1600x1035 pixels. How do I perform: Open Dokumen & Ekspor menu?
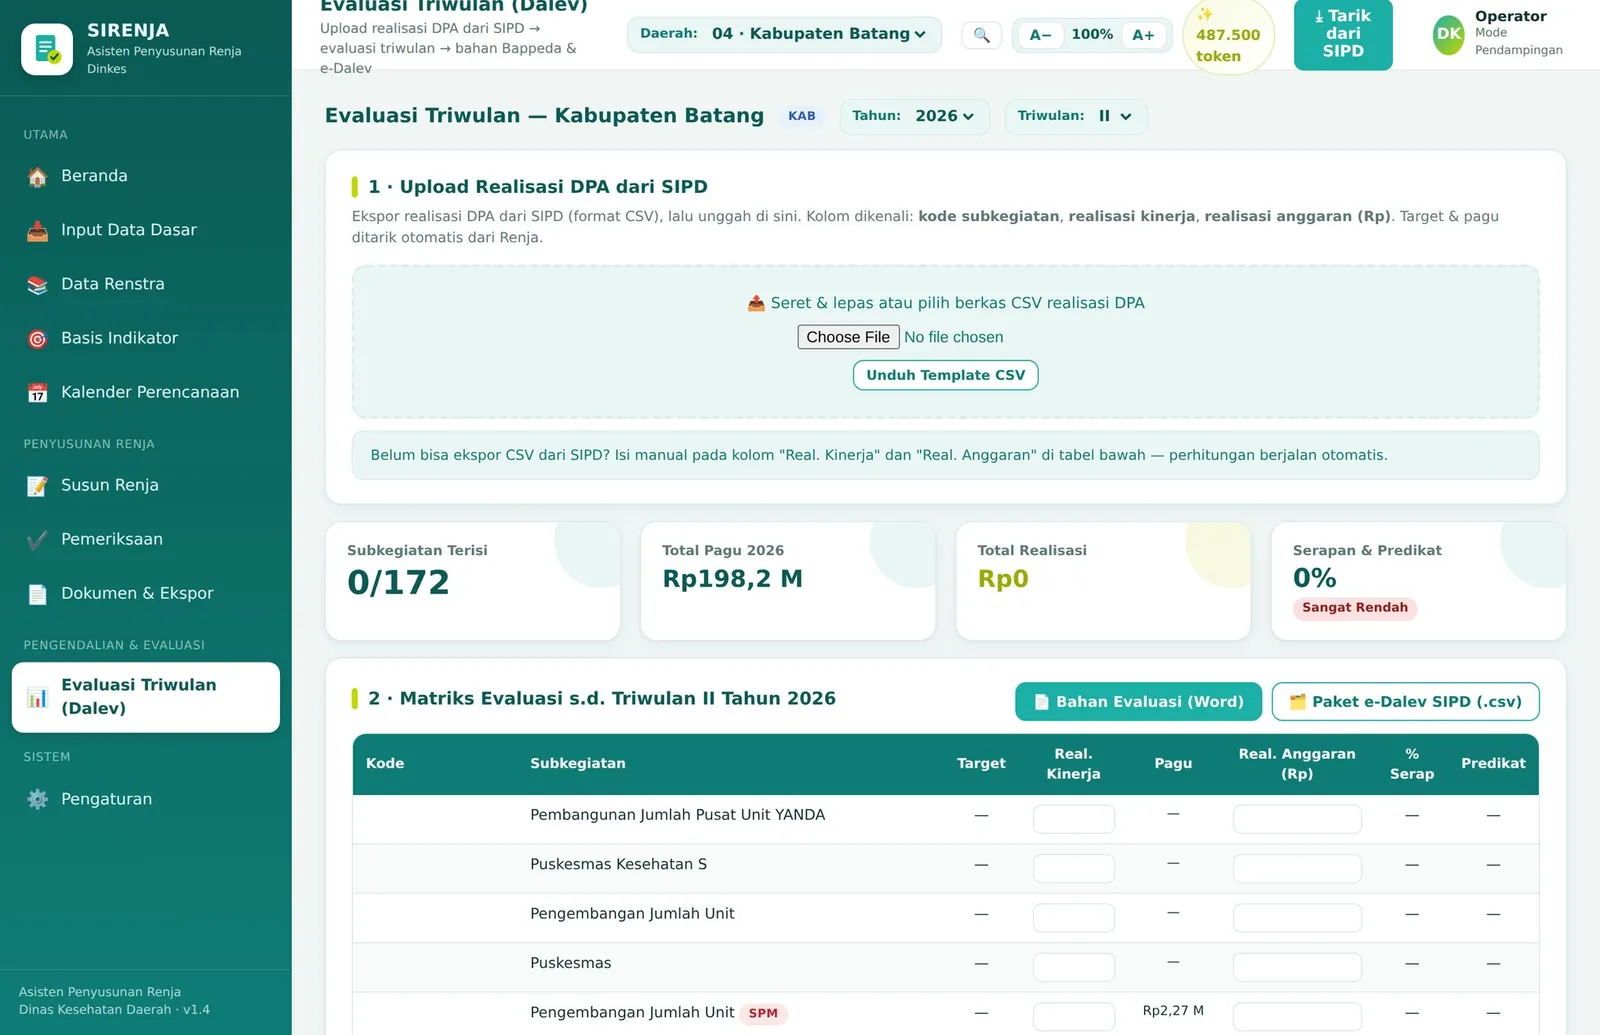(x=146, y=593)
